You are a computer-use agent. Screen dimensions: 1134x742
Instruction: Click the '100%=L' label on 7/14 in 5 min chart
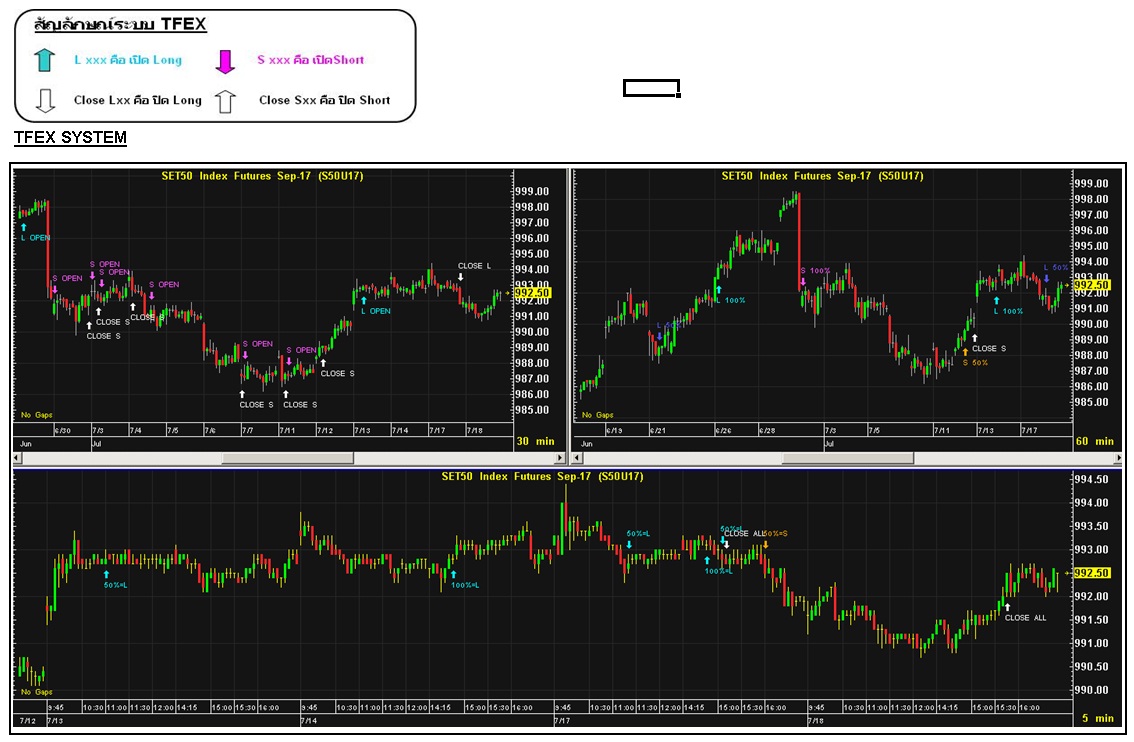[x=465, y=585]
